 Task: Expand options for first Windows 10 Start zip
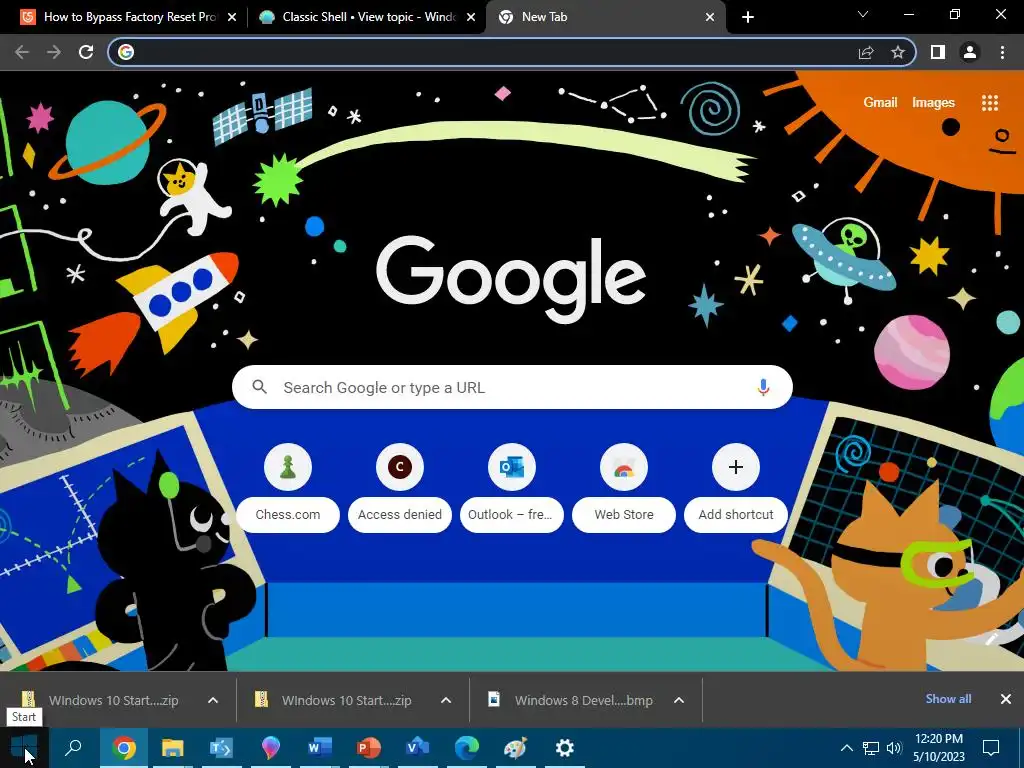(213, 700)
